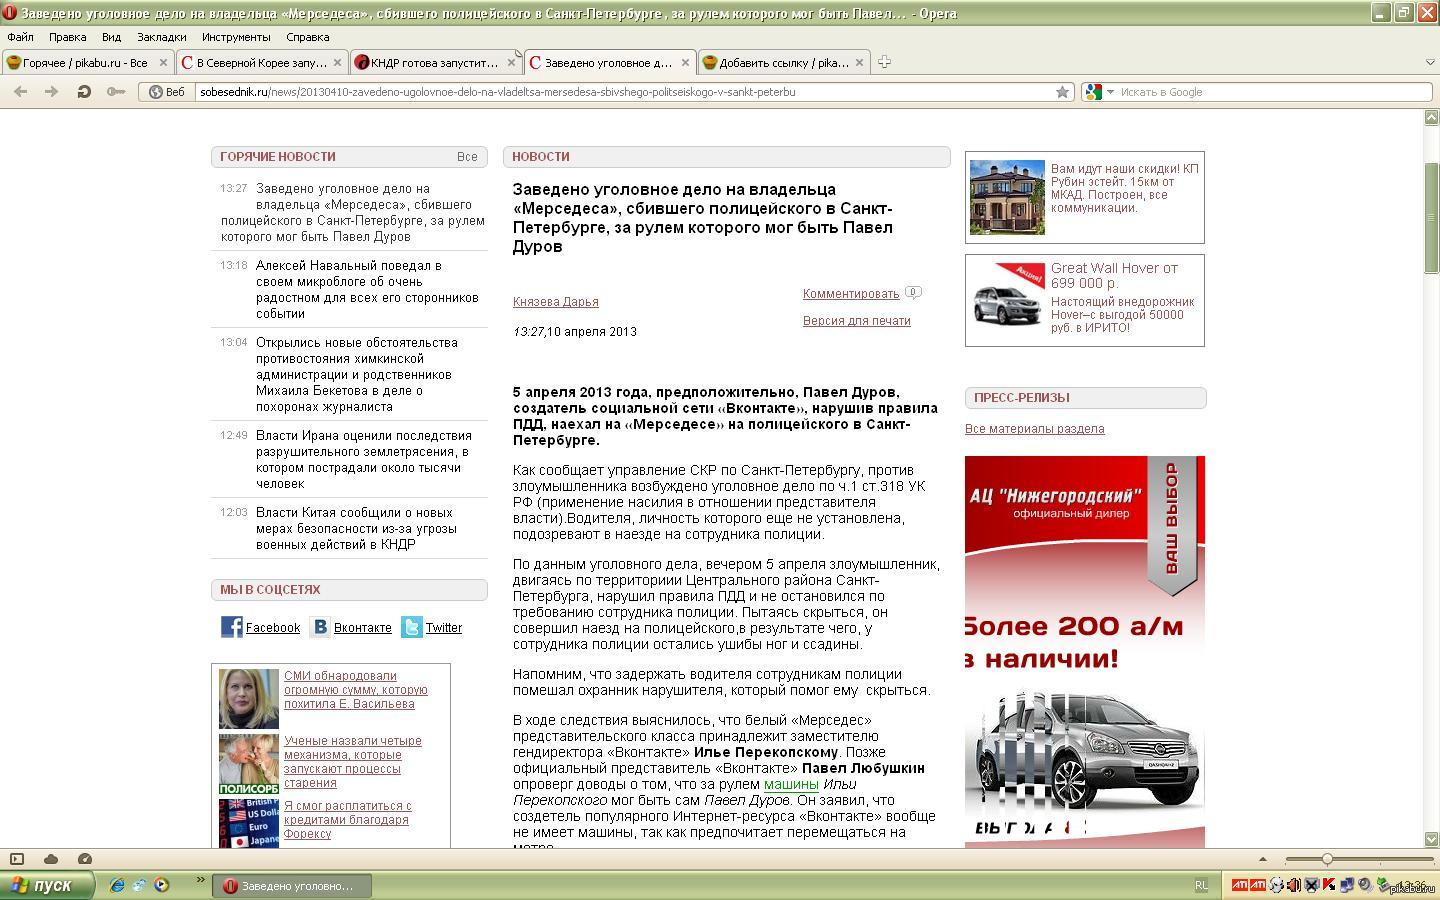The width and height of the screenshot is (1440, 900).
Task: Click the Веб security badge
Action: [x=167, y=92]
